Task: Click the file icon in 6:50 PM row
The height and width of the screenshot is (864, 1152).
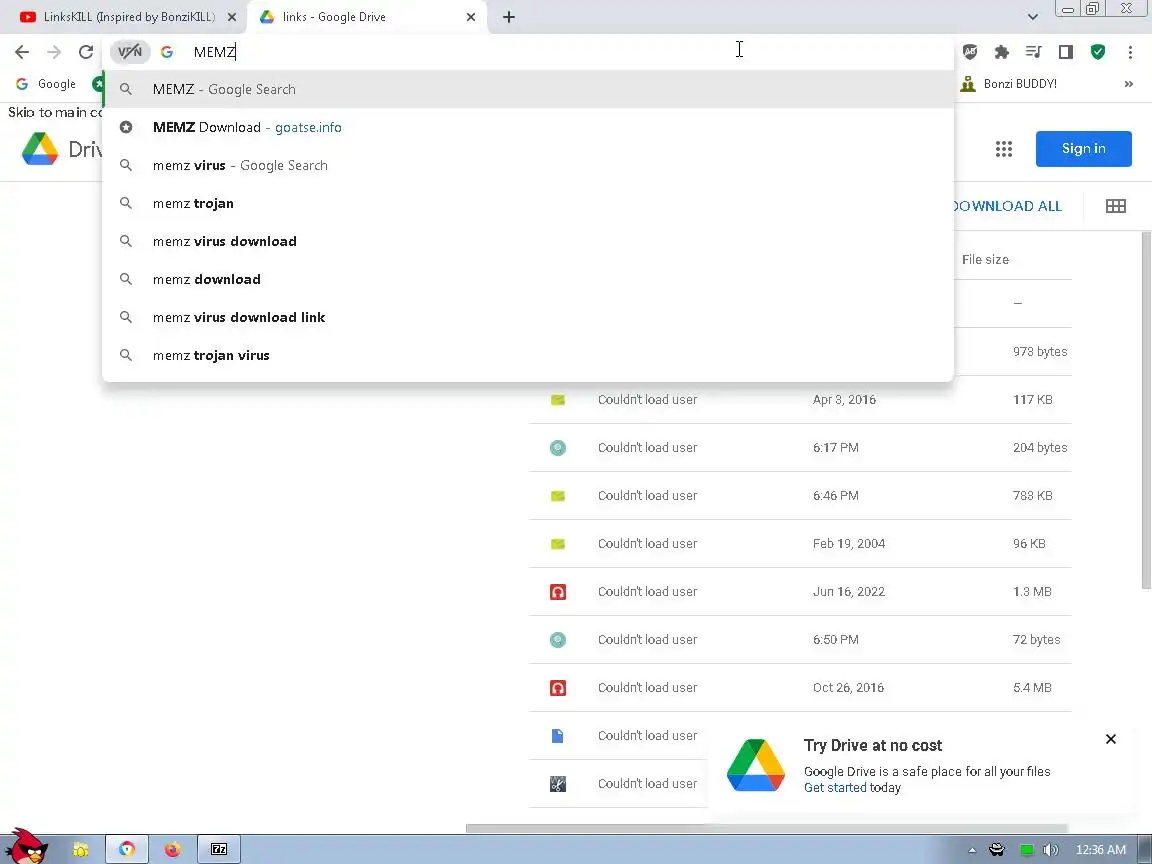Action: click(558, 640)
